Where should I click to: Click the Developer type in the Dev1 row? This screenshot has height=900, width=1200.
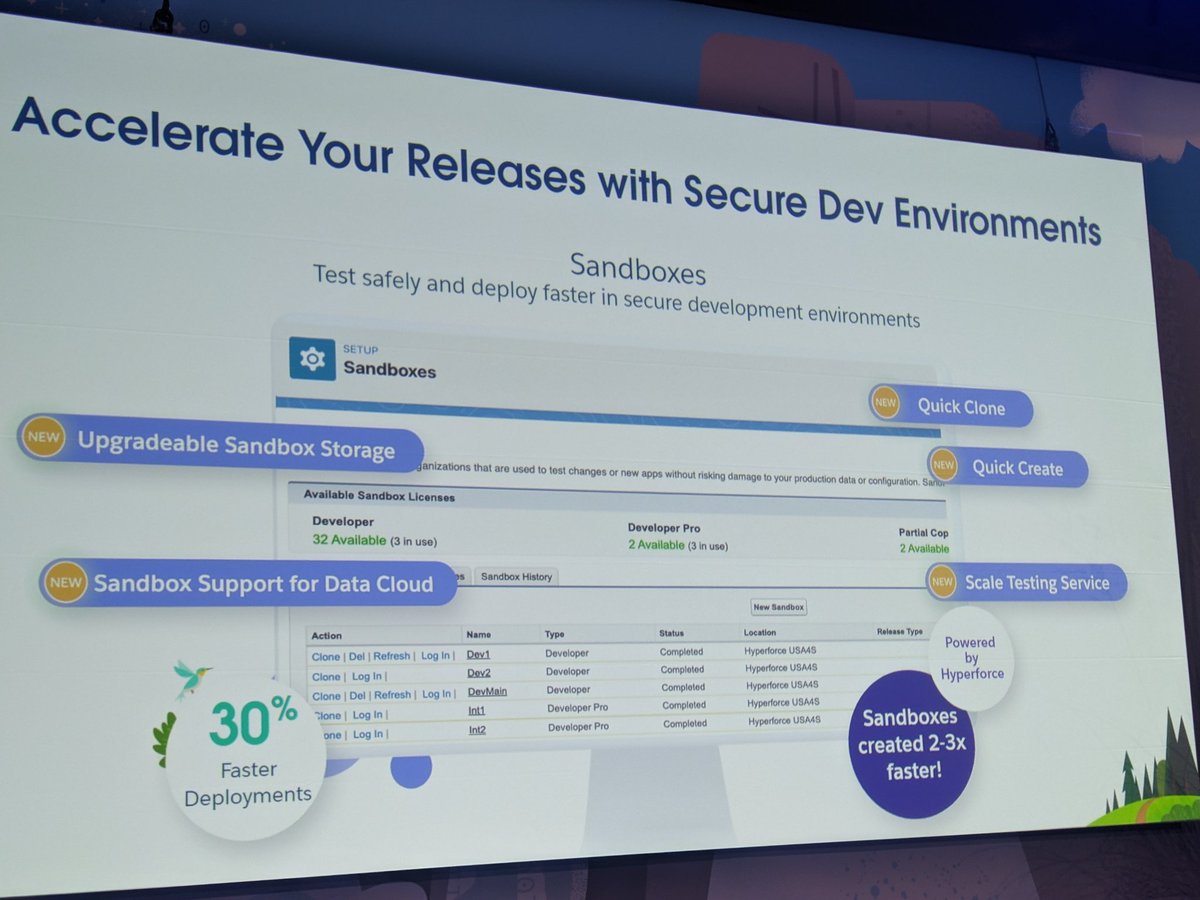pos(567,653)
